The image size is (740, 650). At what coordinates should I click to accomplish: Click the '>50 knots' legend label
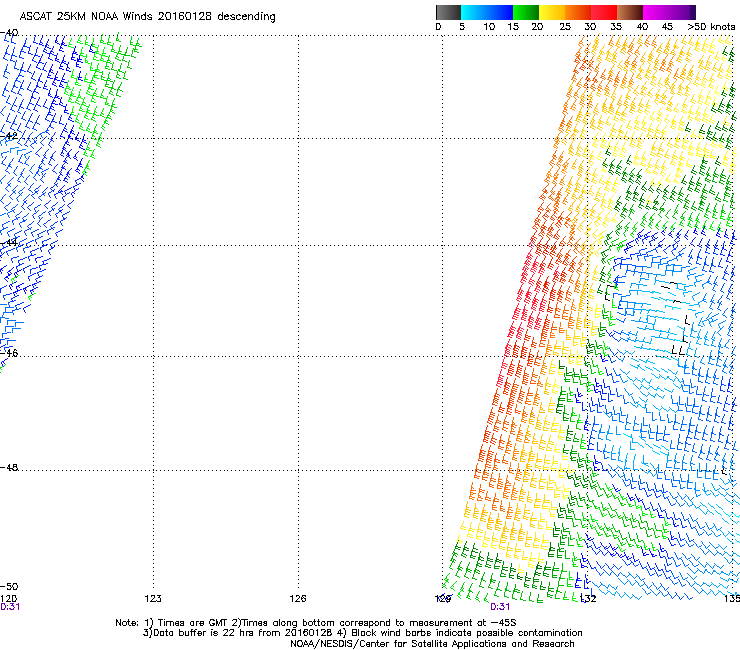tap(711, 27)
